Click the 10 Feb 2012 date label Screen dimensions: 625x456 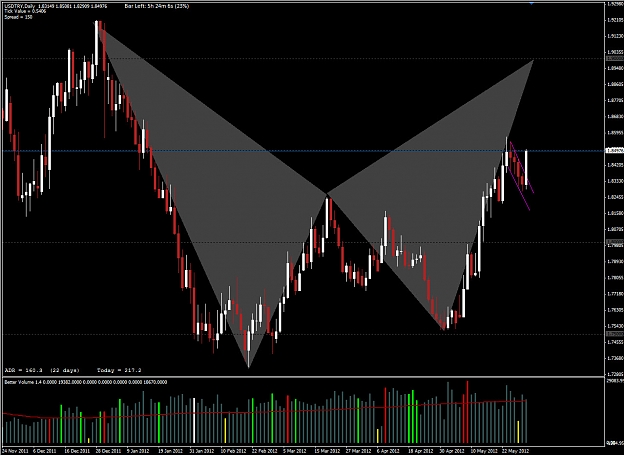click(232, 450)
